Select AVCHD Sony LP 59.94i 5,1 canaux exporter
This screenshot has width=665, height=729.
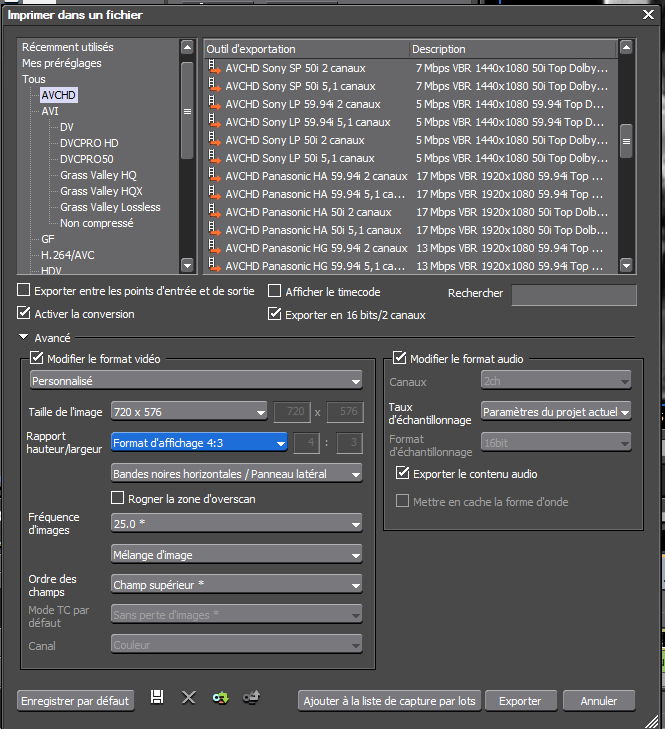coord(411,122)
